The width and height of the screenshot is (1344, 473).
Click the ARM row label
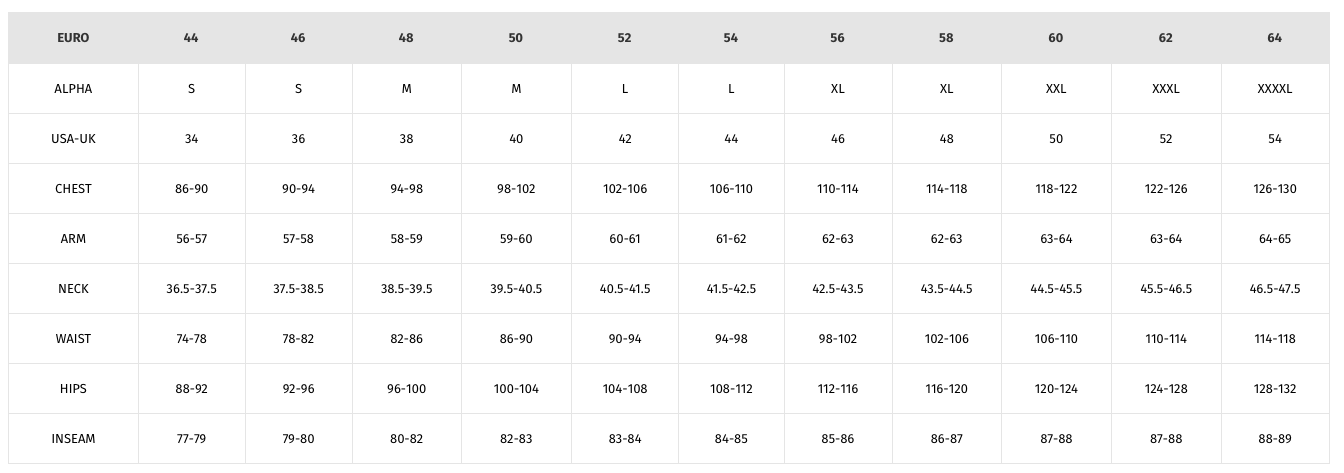pos(73,239)
